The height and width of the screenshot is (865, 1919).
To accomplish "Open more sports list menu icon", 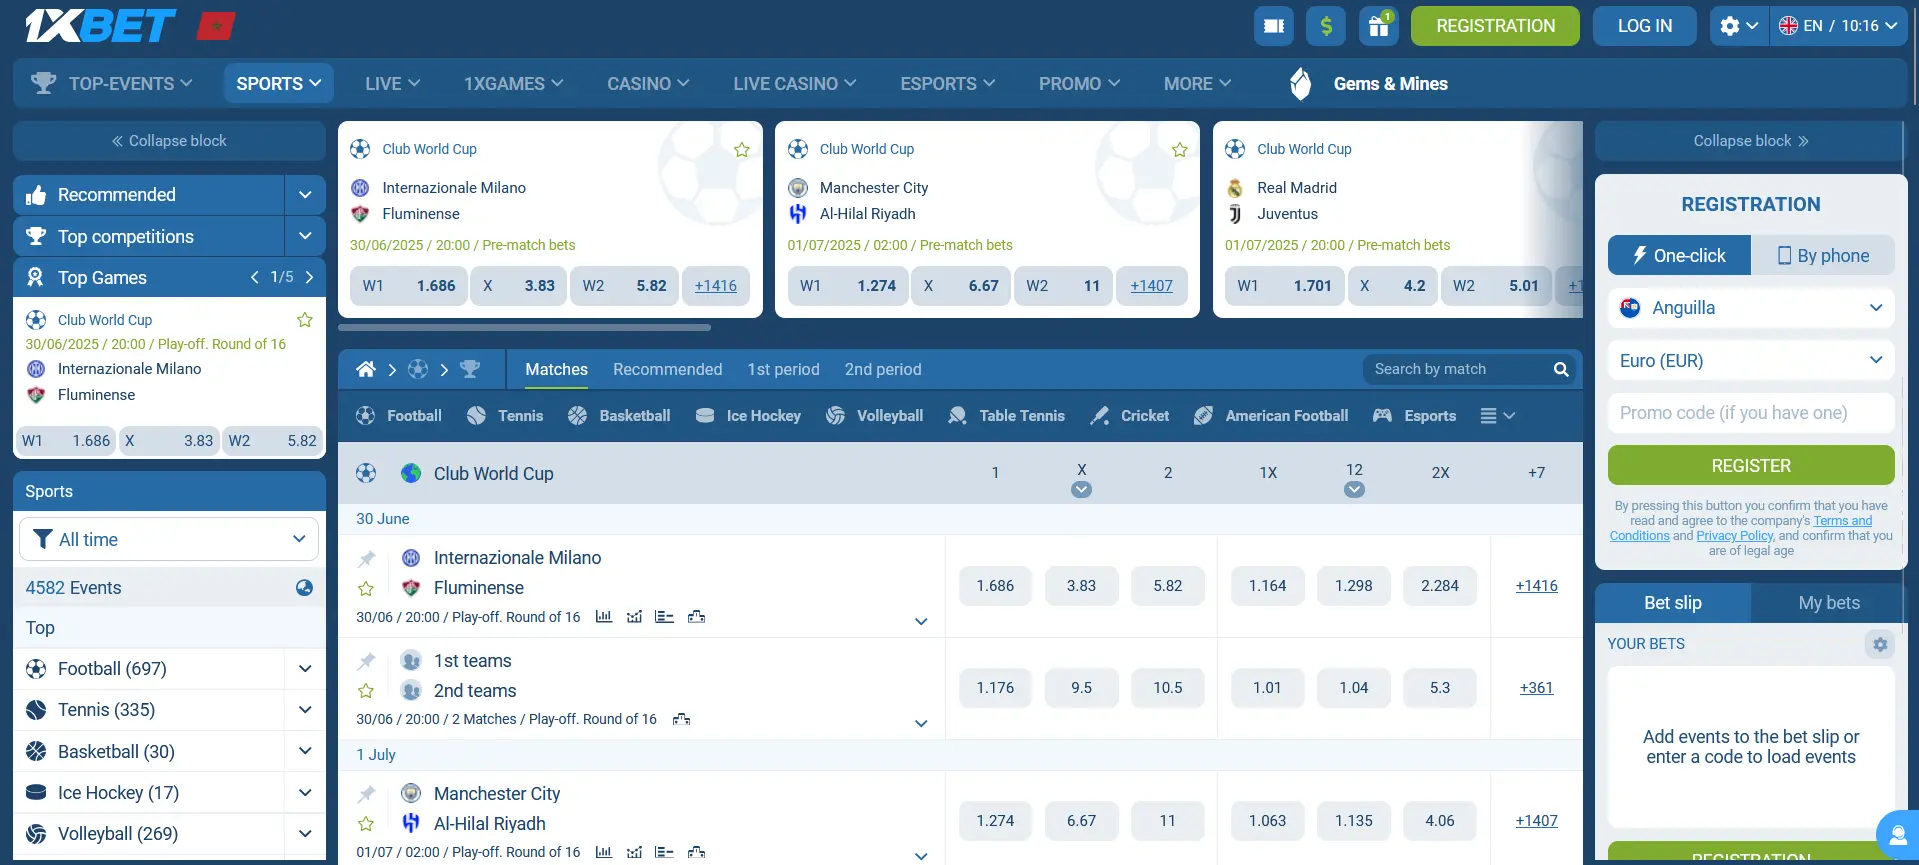I will pos(1497,416).
